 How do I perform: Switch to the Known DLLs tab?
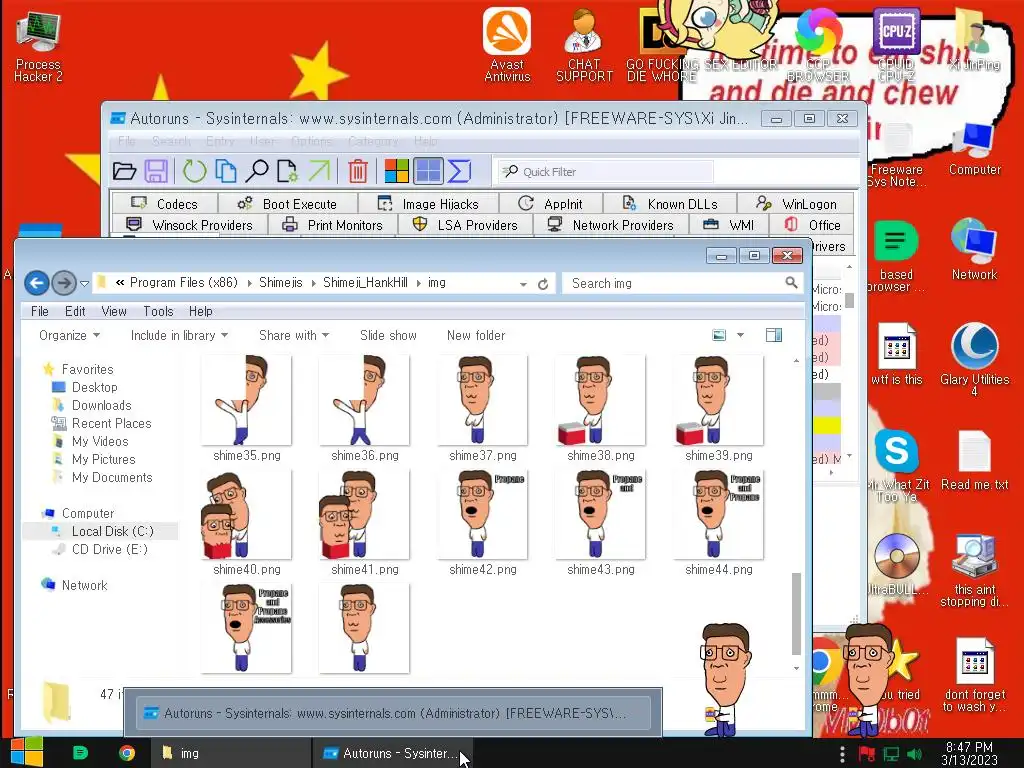670,204
